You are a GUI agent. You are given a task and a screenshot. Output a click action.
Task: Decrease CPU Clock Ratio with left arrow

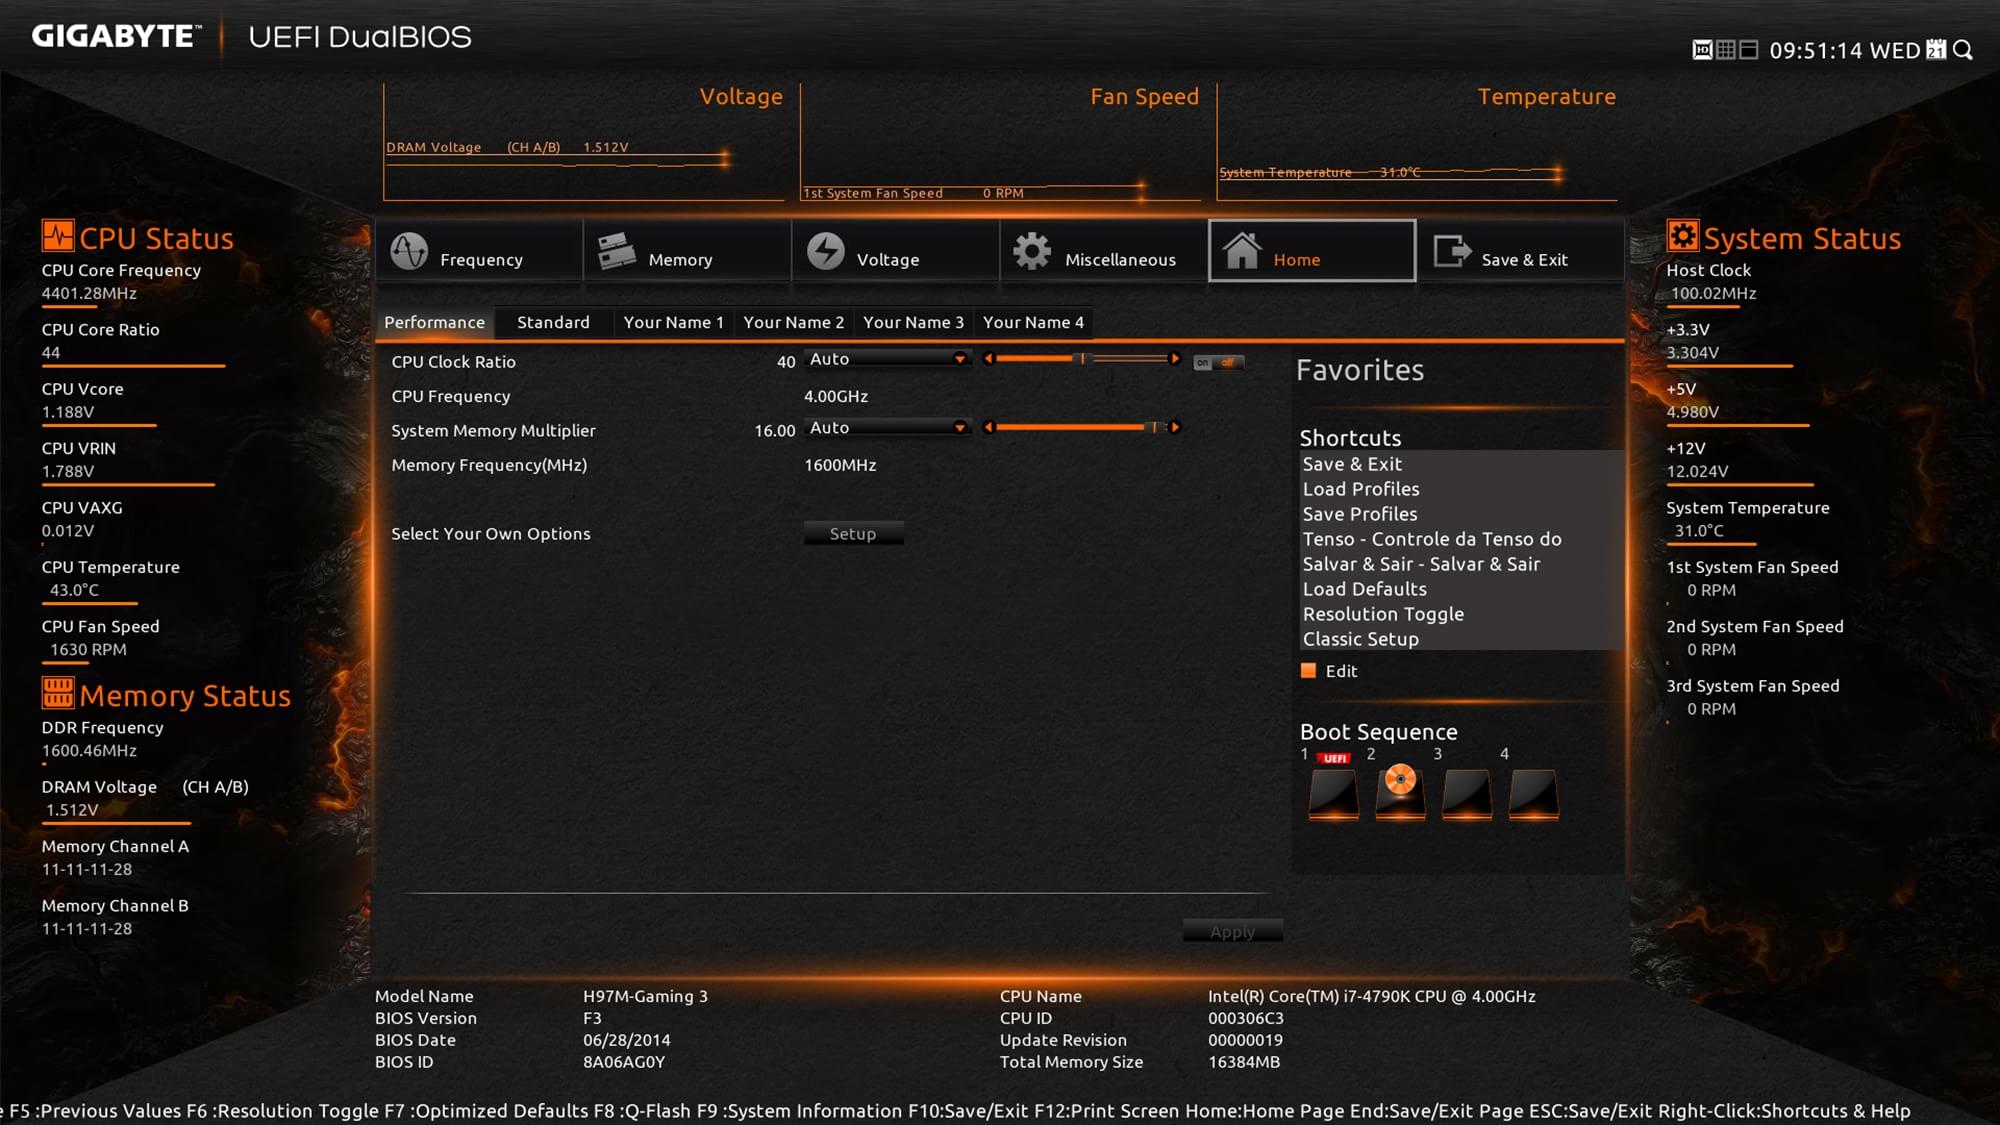[988, 358]
